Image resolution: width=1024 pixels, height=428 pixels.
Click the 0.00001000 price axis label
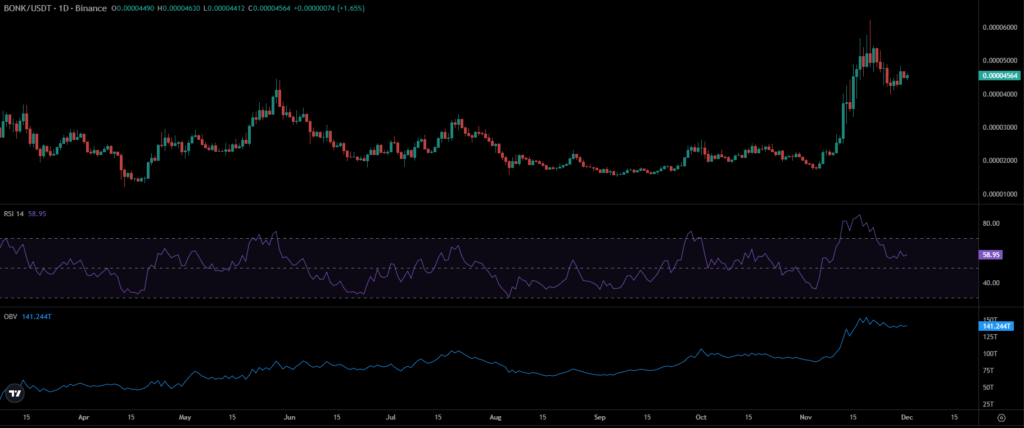[x=1000, y=194]
